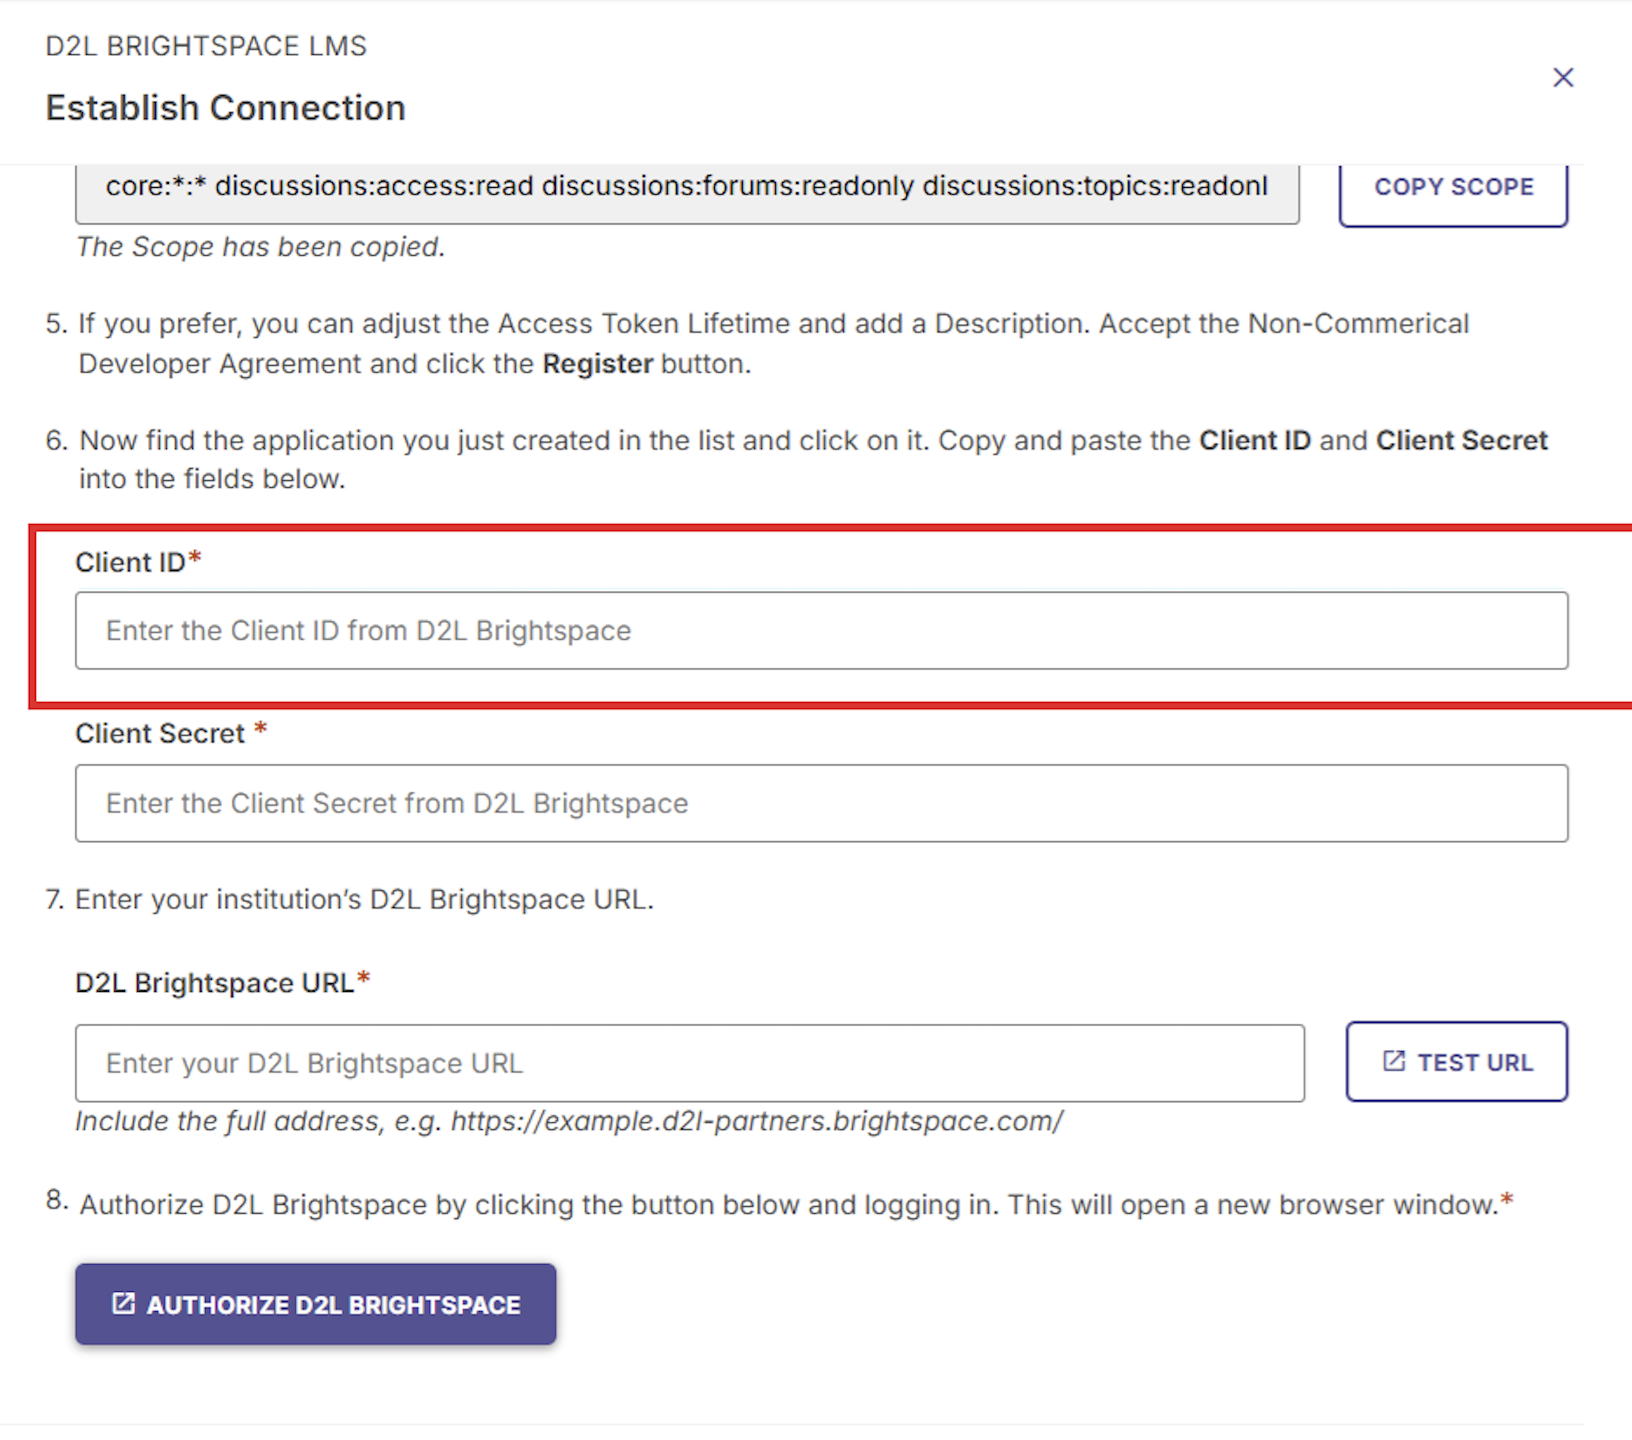The height and width of the screenshot is (1440, 1632).
Task: Close the Establish Connection dialog
Action: [1563, 78]
